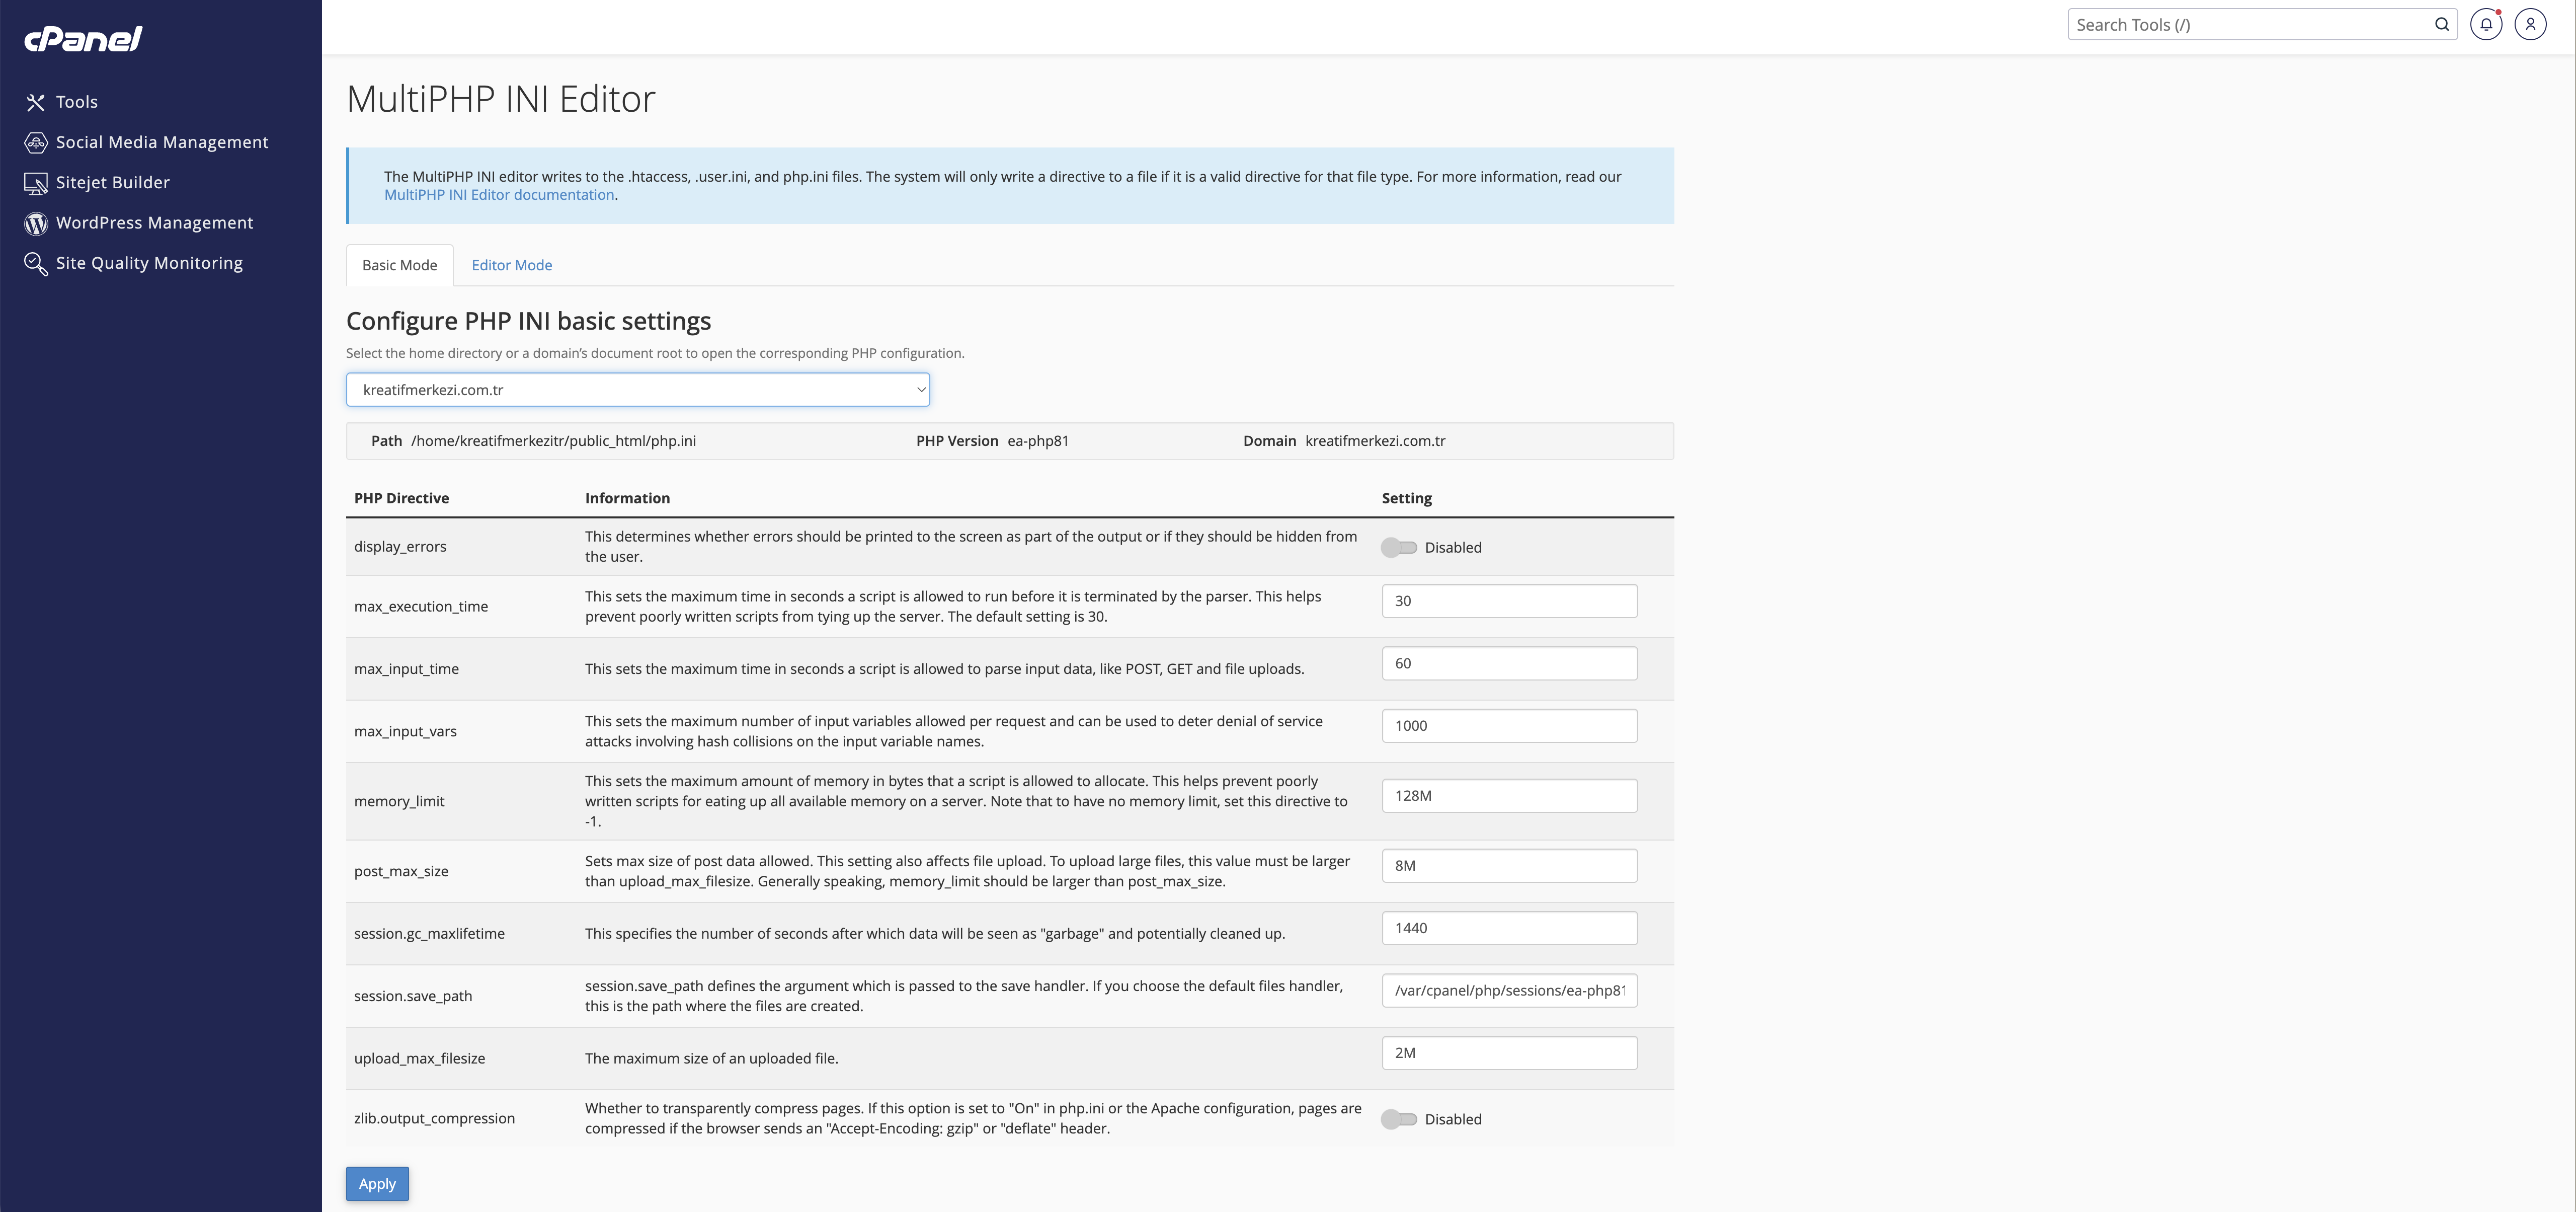
Task: Toggle the zlib.output_compression switch
Action: point(1398,1119)
